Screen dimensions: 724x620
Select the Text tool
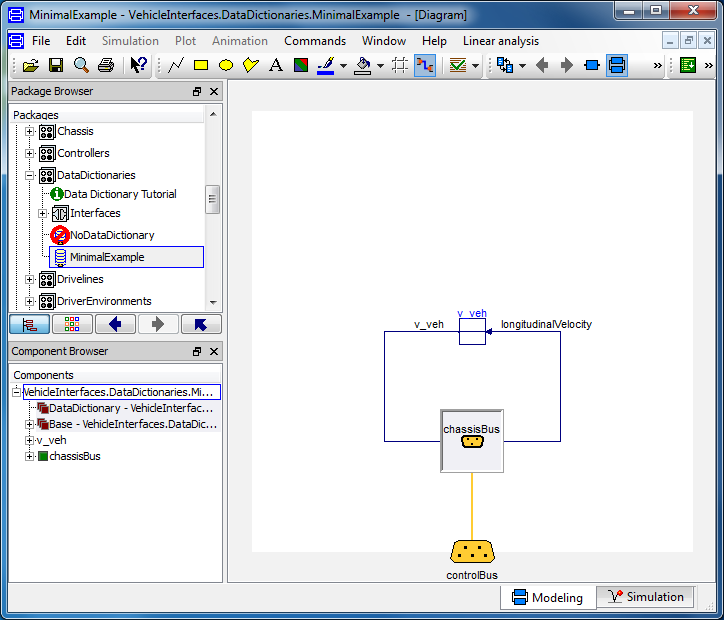pyautogui.click(x=276, y=66)
